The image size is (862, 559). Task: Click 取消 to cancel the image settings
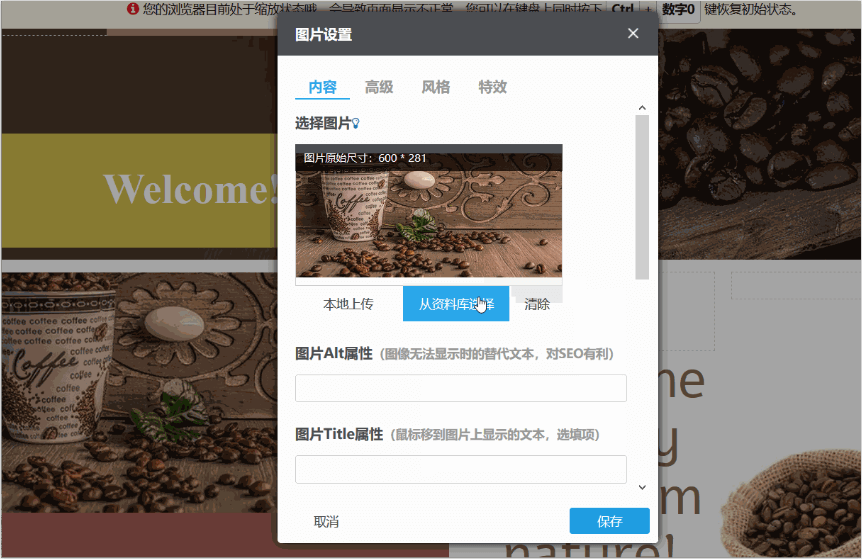coord(326,521)
